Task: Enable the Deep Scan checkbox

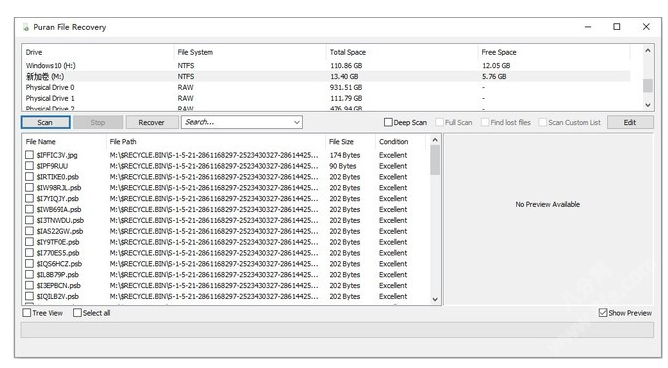Action: [x=388, y=123]
